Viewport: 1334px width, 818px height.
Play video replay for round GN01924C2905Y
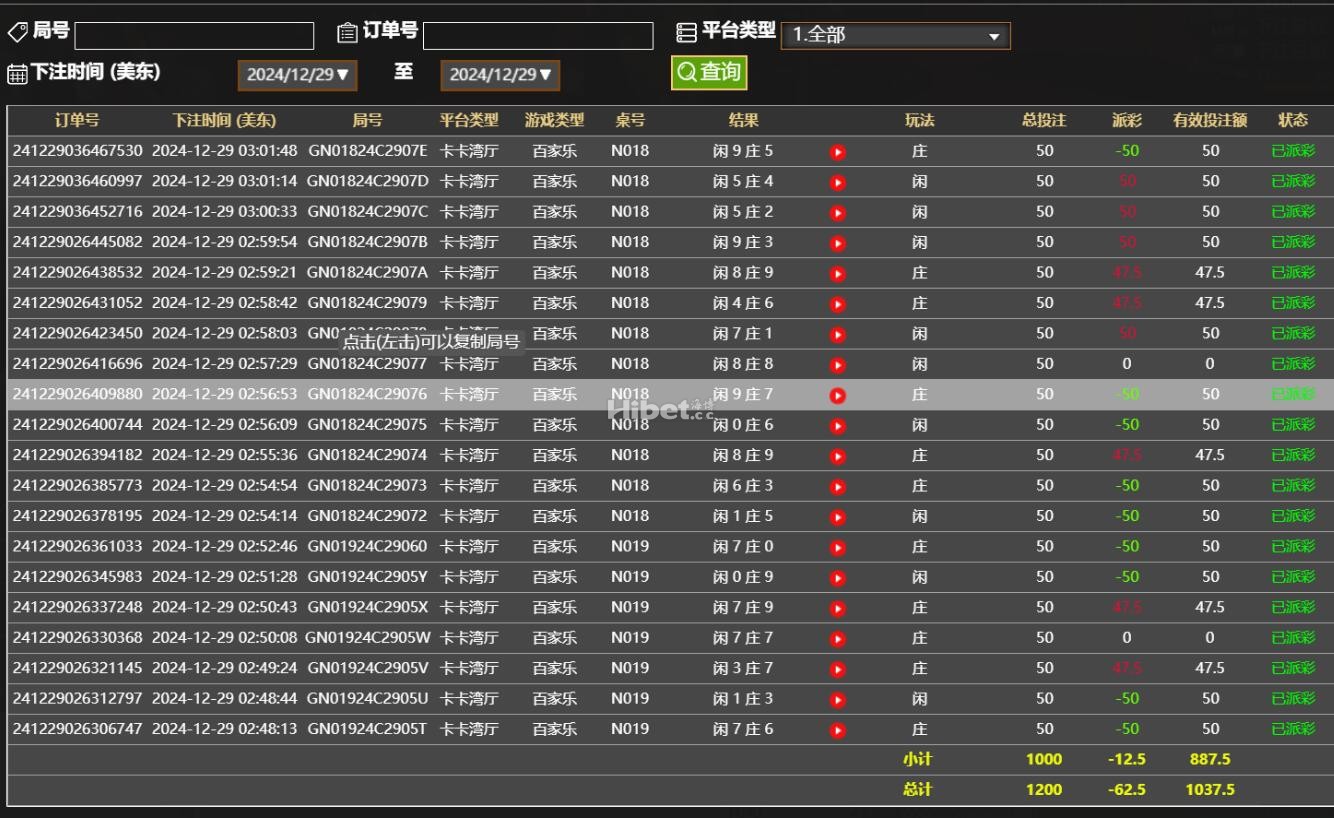tap(838, 577)
